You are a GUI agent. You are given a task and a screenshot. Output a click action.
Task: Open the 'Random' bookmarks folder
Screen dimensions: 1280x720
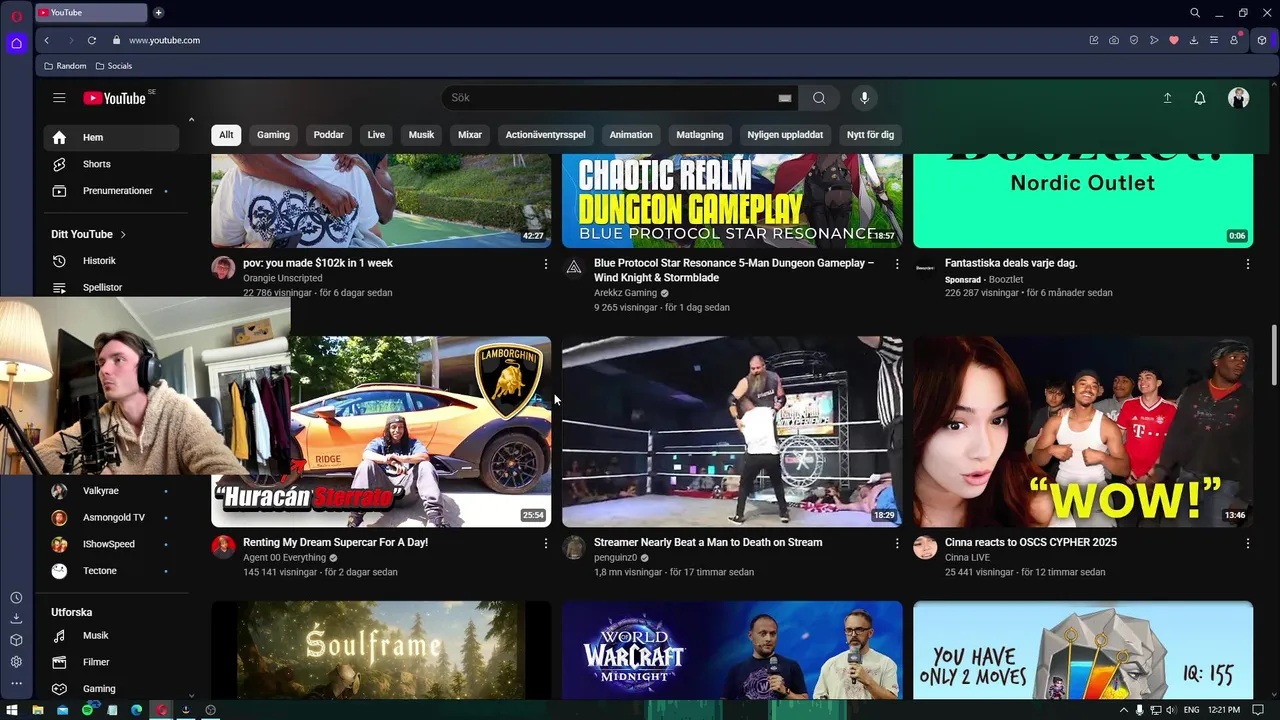65,66
